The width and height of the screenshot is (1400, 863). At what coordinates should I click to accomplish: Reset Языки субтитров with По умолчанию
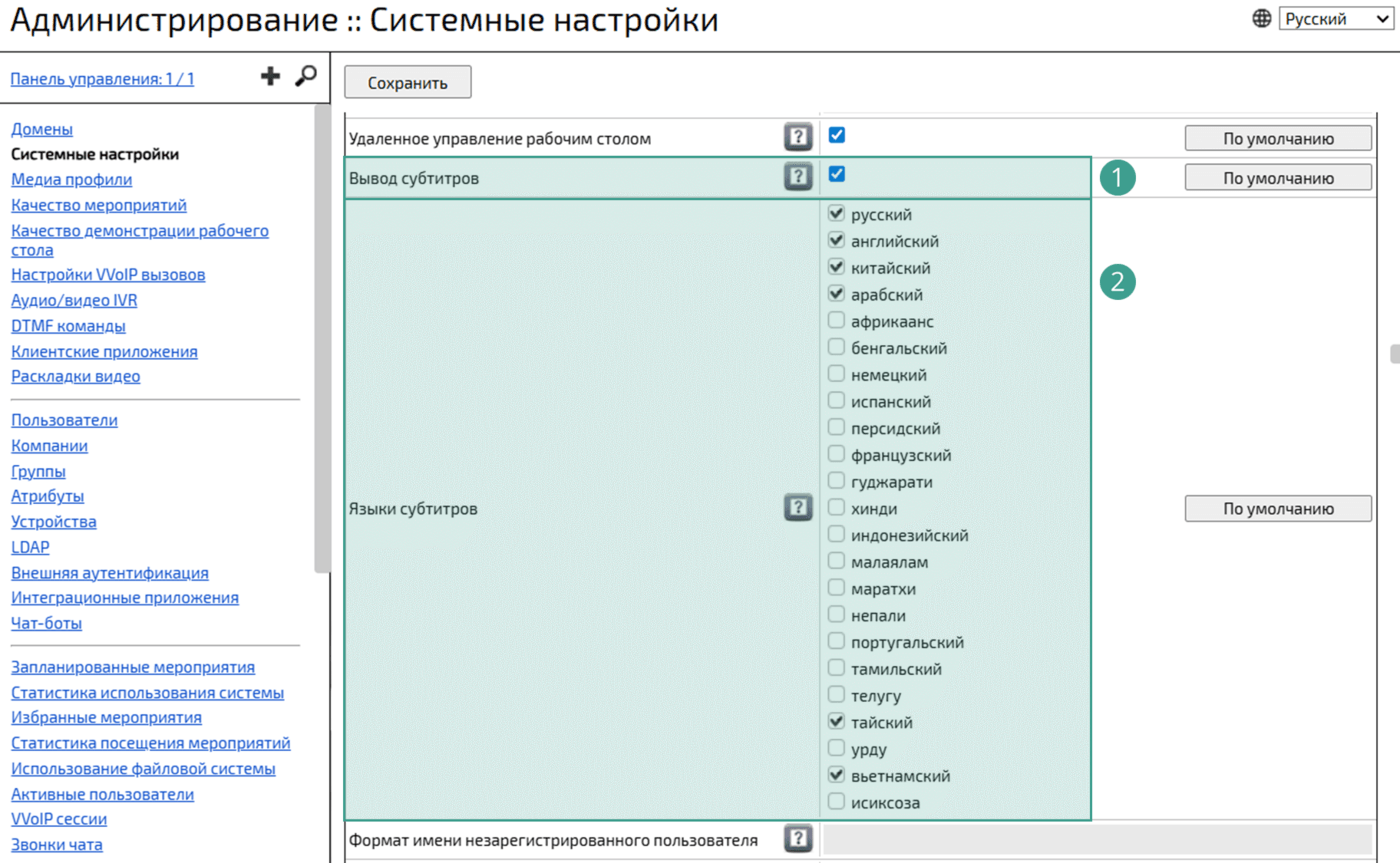tap(1278, 508)
